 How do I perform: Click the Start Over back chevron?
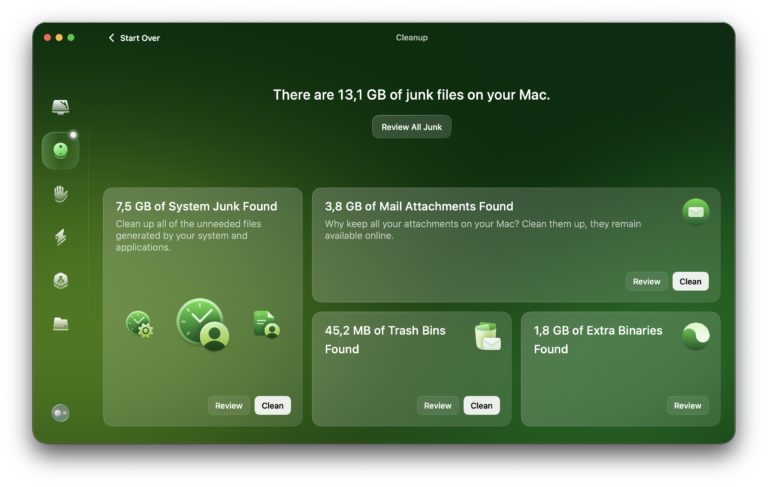pos(111,38)
